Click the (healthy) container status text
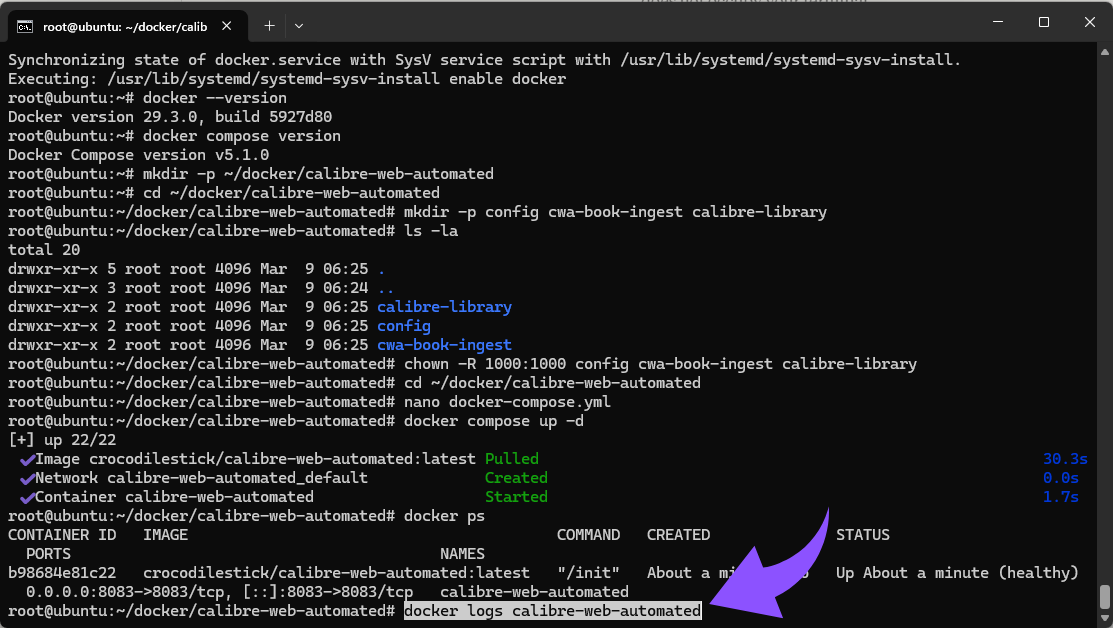1113x628 pixels. pos(1038,572)
